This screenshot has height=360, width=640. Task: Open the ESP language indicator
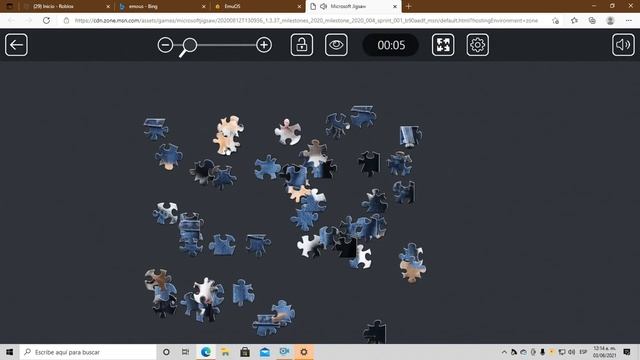(x=583, y=352)
